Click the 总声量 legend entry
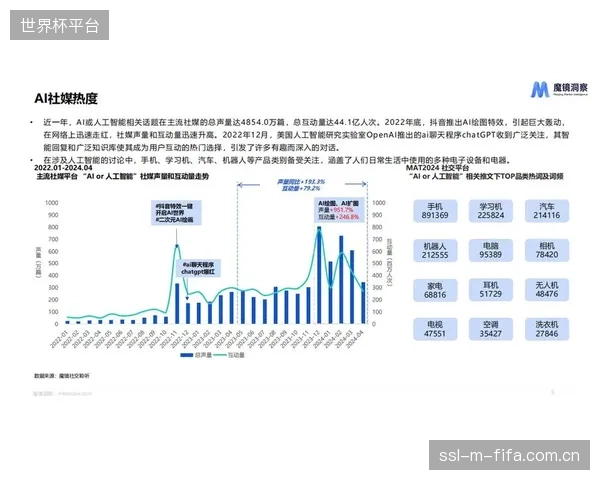 196,355
